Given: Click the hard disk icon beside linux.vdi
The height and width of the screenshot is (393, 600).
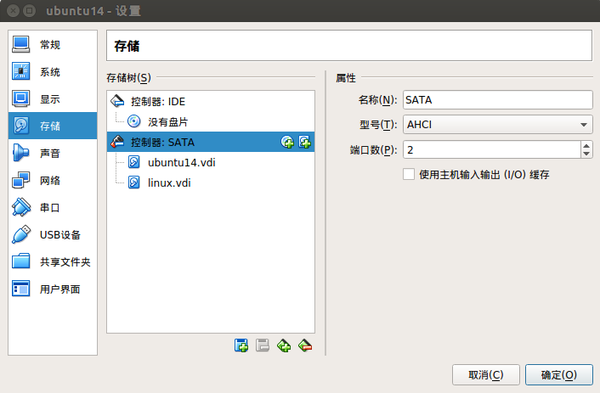Looking at the screenshot, I should pyautogui.click(x=134, y=183).
